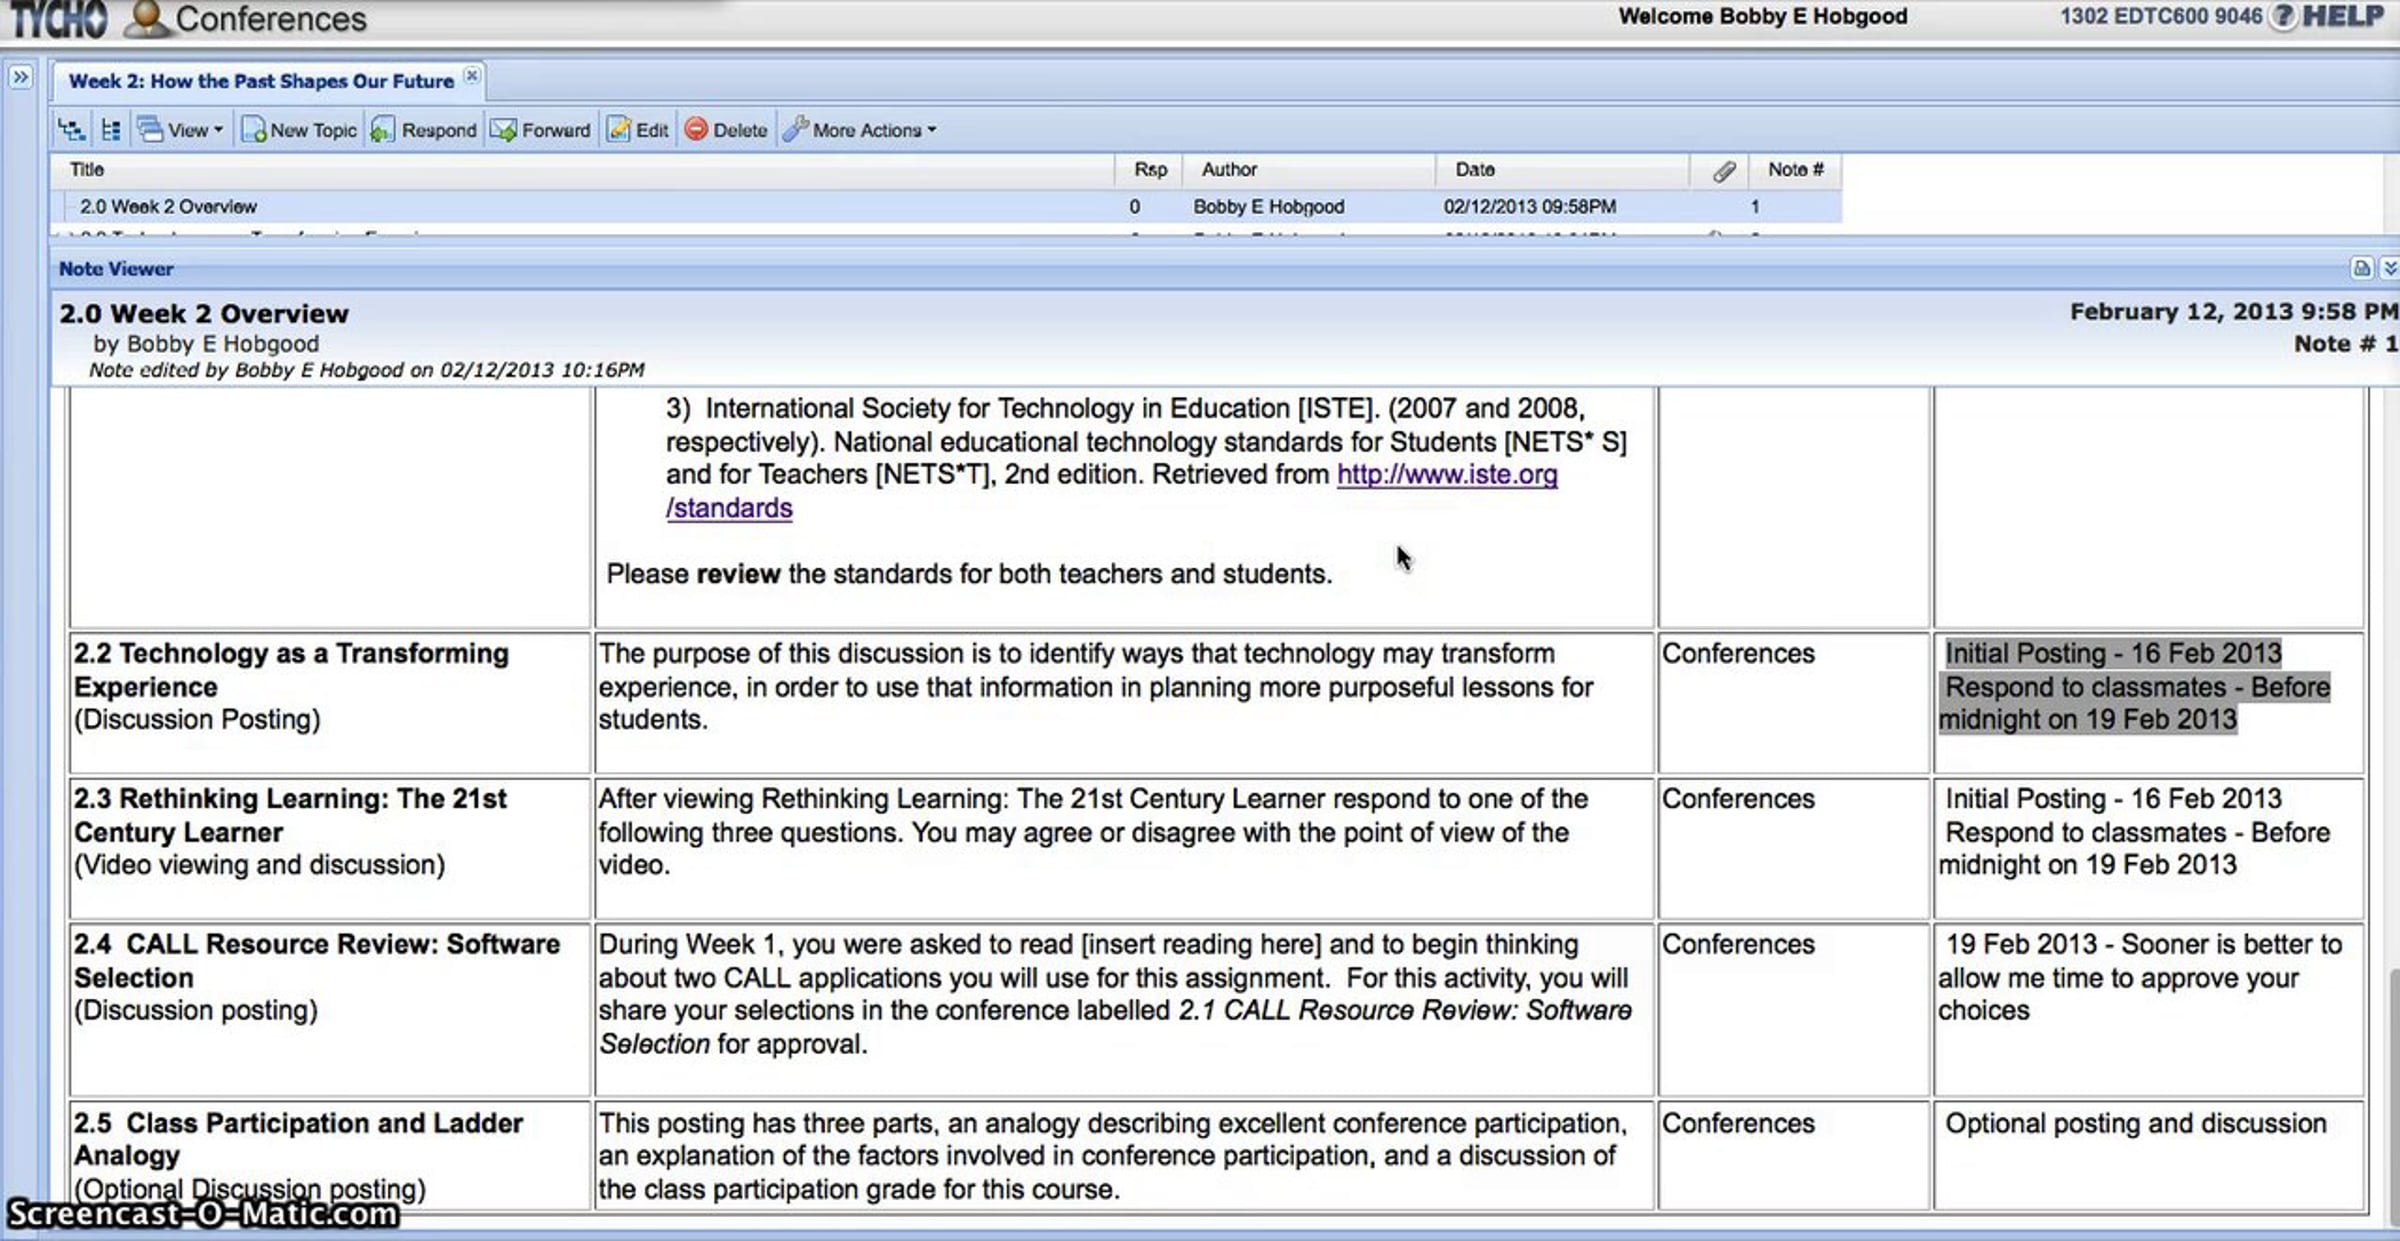Open the iste.org standards hyperlink
Image resolution: width=2400 pixels, height=1241 pixels.
pos(1446,475)
